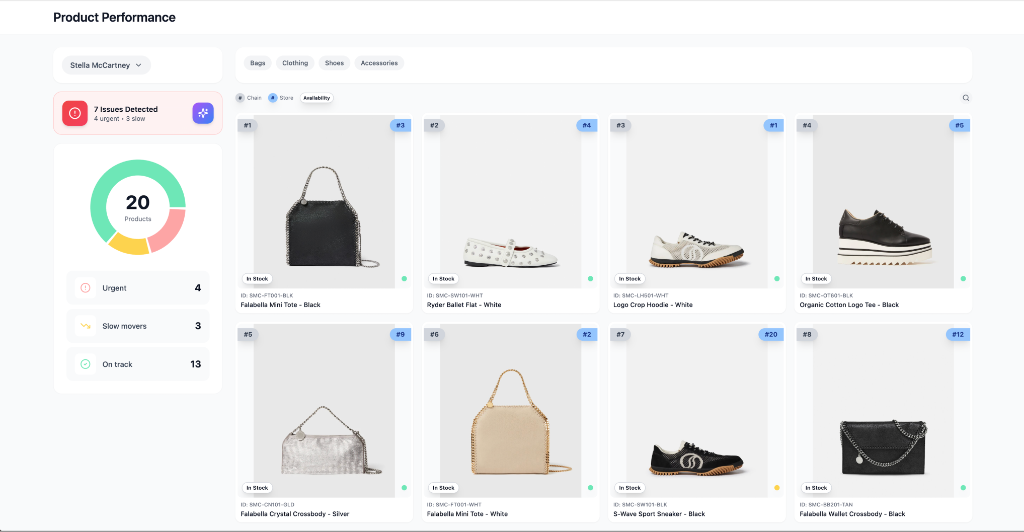Click store rank #20 badge on S-Wave Sport Sneaker
This screenshot has height=532, width=1024.
click(x=771, y=334)
